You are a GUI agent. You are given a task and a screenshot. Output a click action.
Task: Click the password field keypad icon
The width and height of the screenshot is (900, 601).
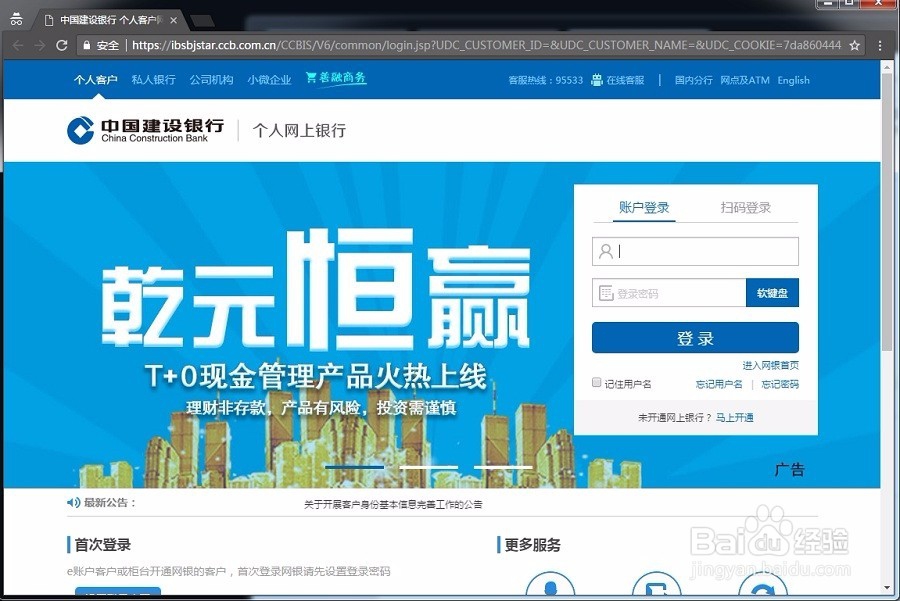(x=606, y=293)
